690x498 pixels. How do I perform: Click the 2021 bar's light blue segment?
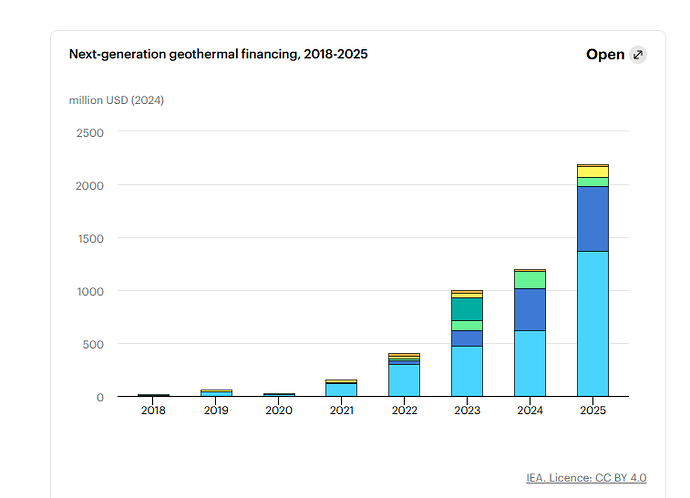tap(341, 390)
